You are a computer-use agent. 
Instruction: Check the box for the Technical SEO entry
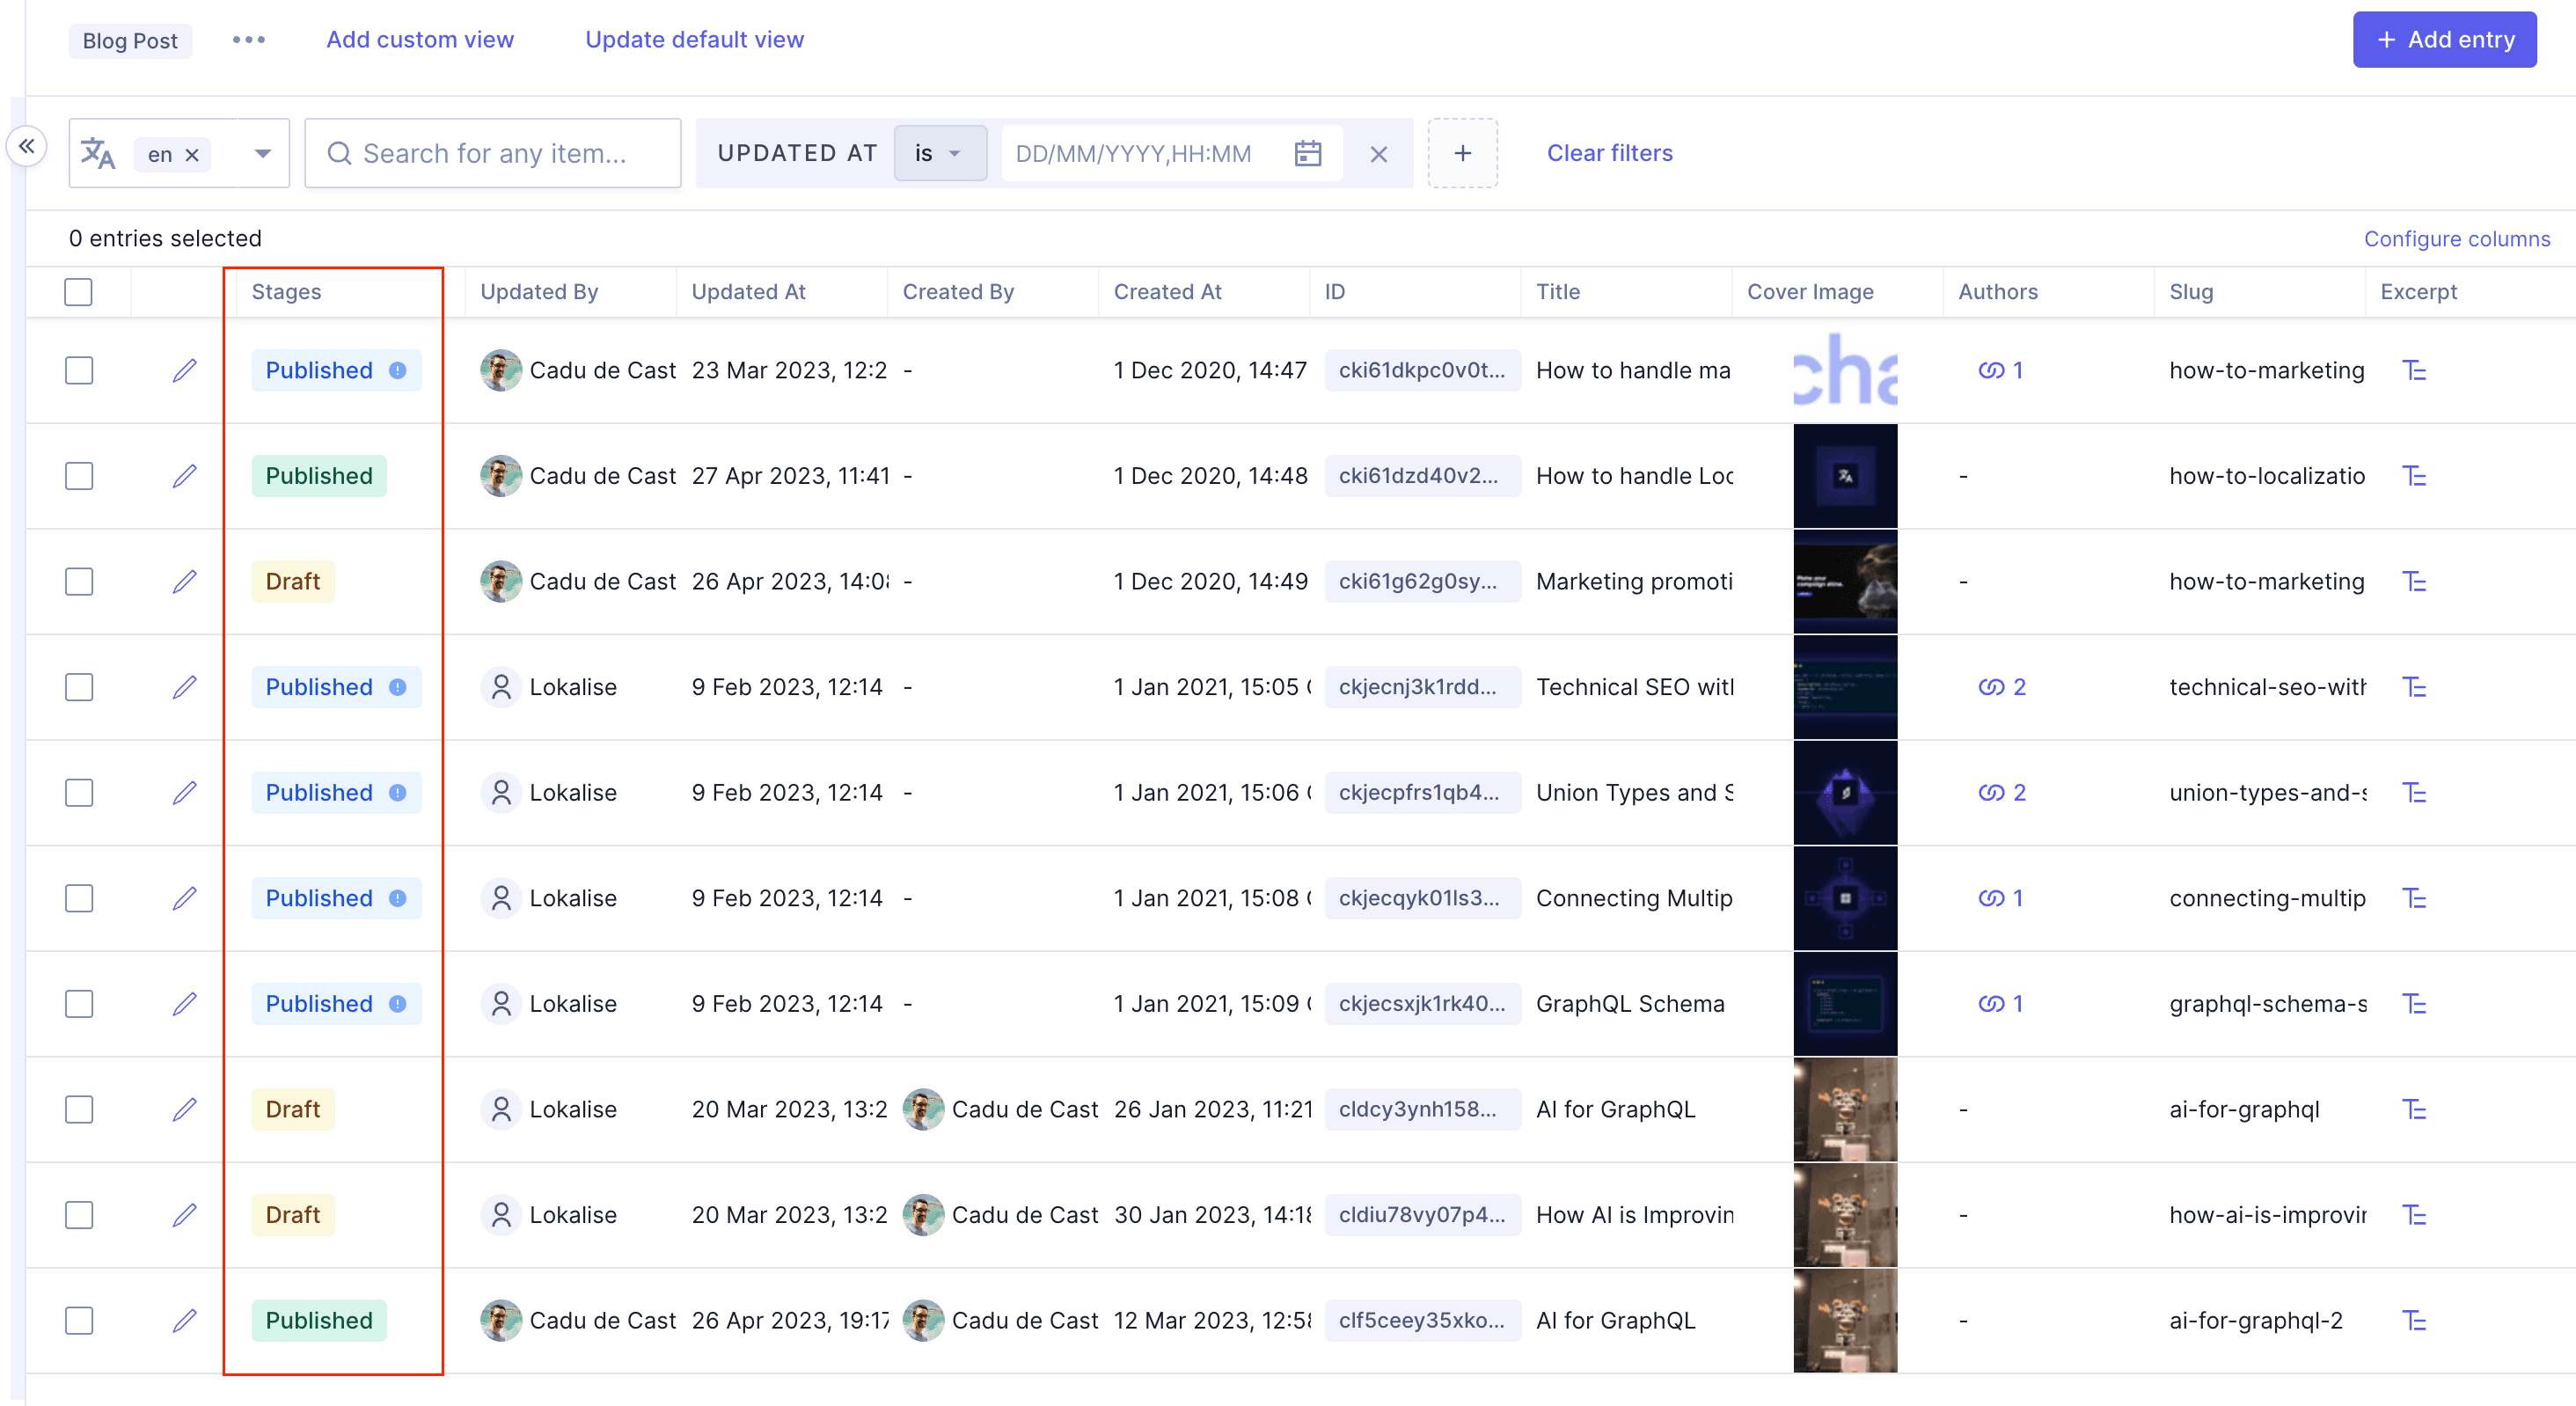point(79,687)
